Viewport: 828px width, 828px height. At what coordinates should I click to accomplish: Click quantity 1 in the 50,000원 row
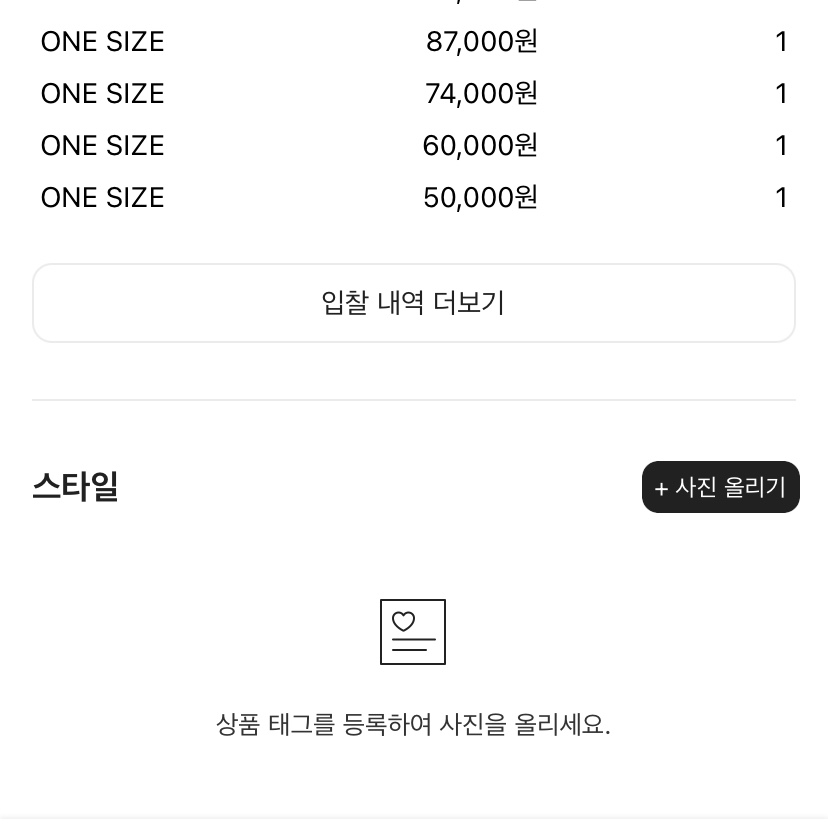tap(782, 197)
